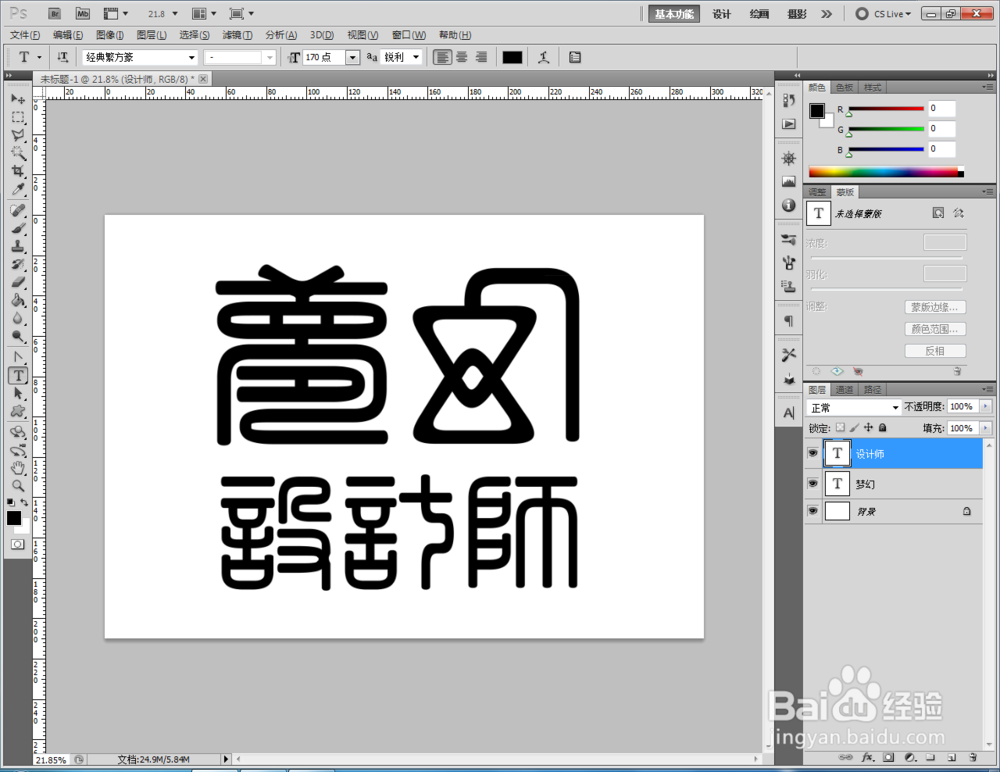This screenshot has height=772, width=1000.
Task: Select the Clone Stamp tool
Action: pos(18,246)
